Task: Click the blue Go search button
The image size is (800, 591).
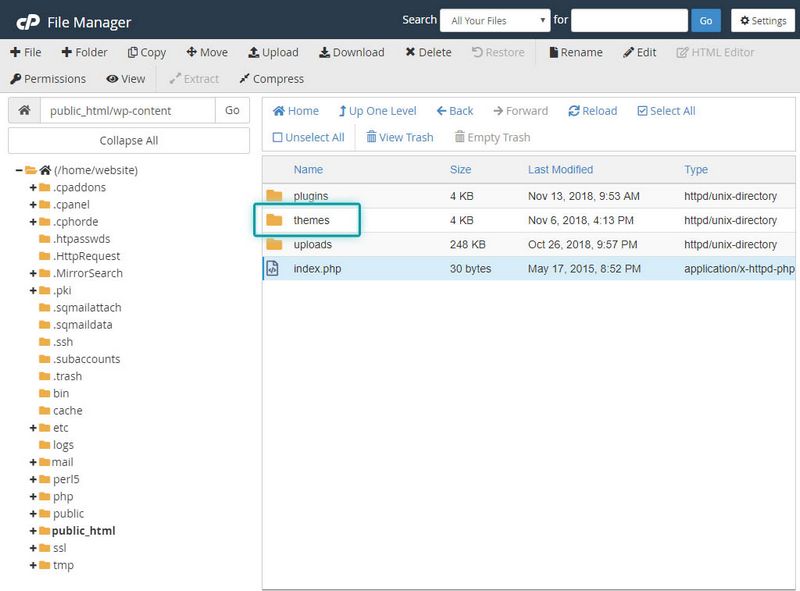Action: pos(706,20)
